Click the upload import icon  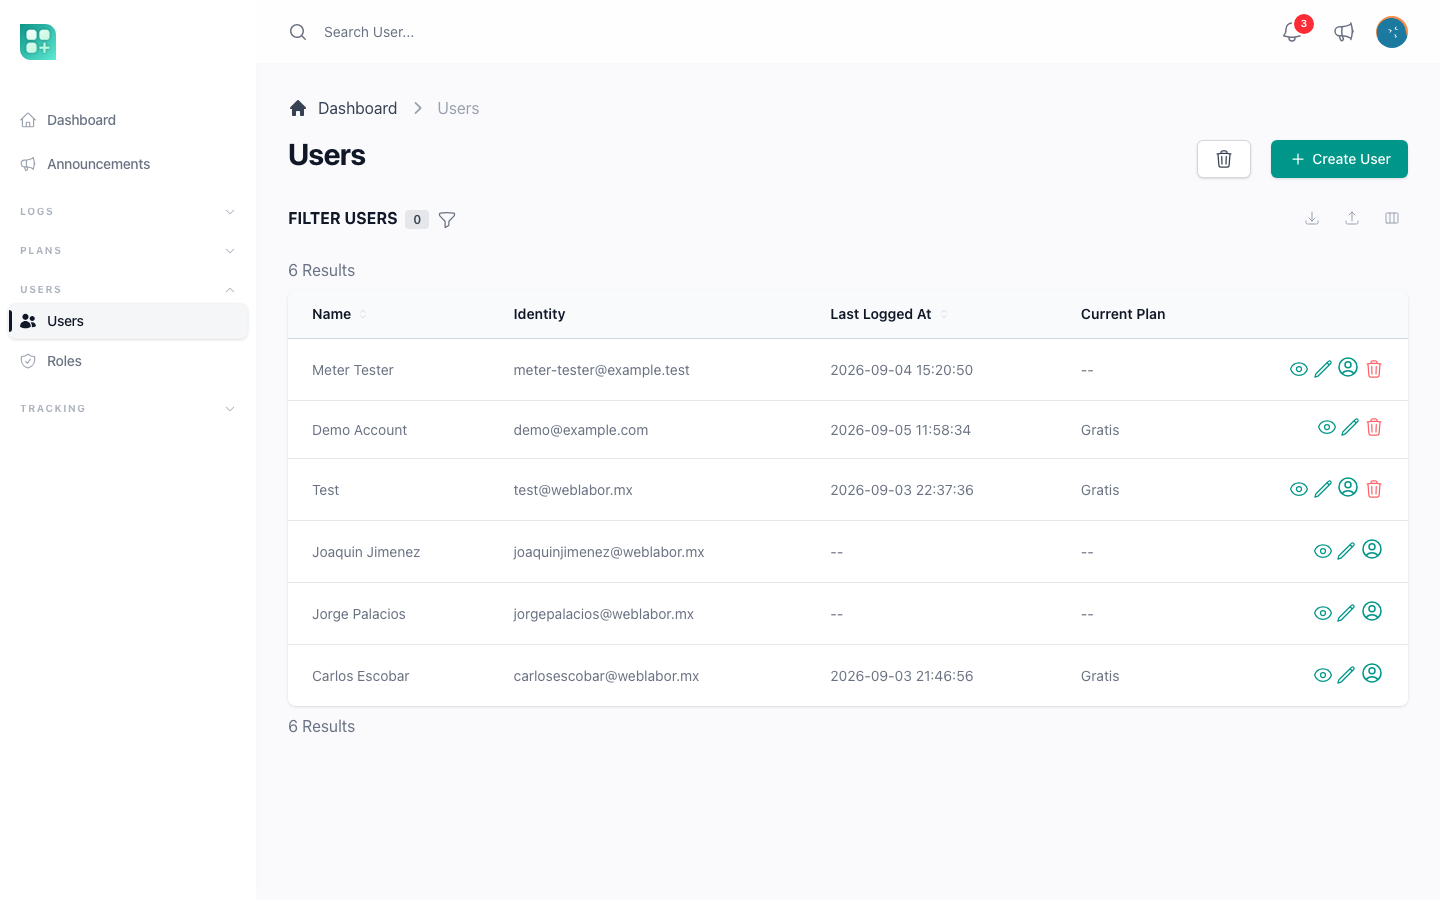coord(1352,218)
